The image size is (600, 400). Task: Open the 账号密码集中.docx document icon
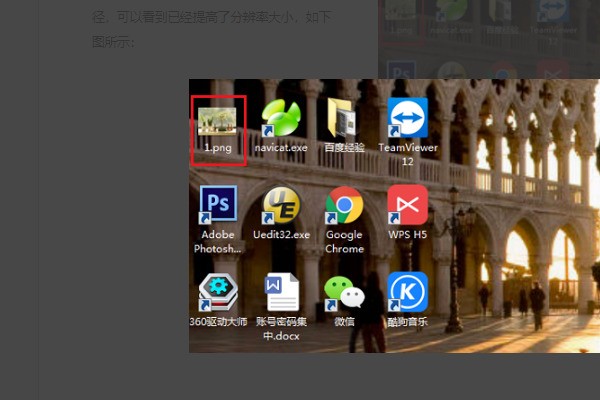point(281,292)
